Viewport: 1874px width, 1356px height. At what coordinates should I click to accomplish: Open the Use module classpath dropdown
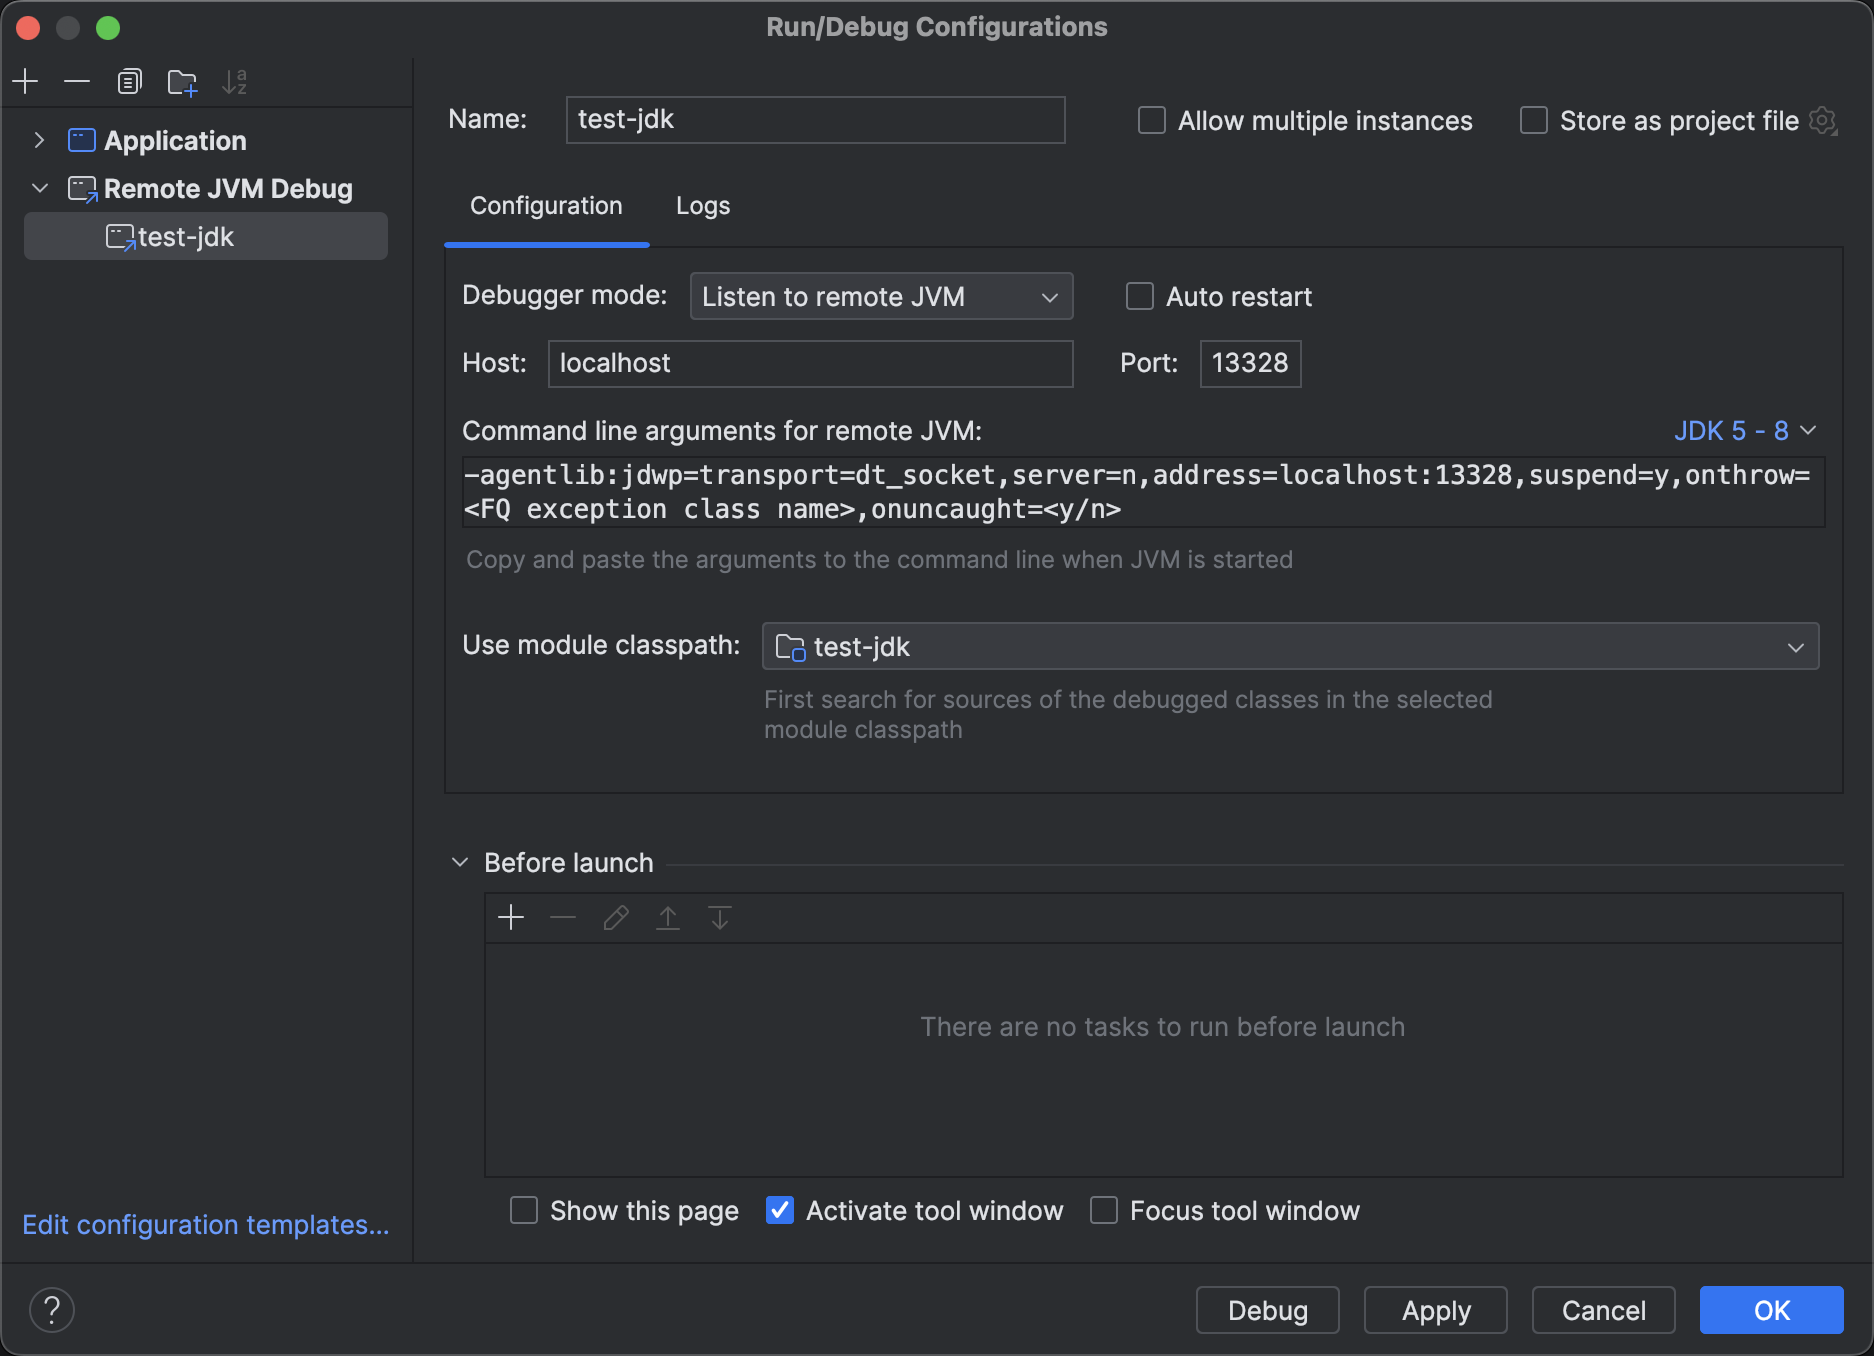[x=1290, y=647]
